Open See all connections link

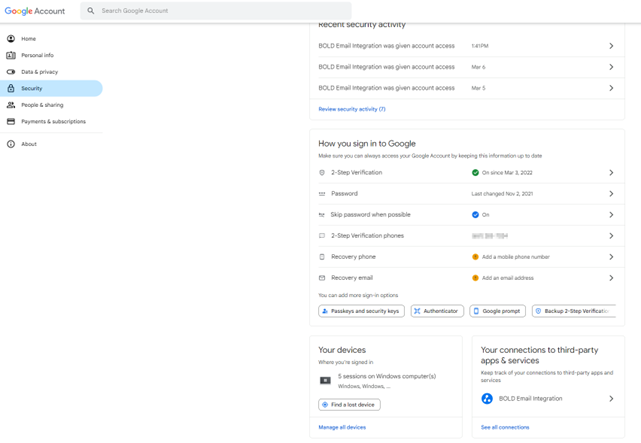[505, 427]
